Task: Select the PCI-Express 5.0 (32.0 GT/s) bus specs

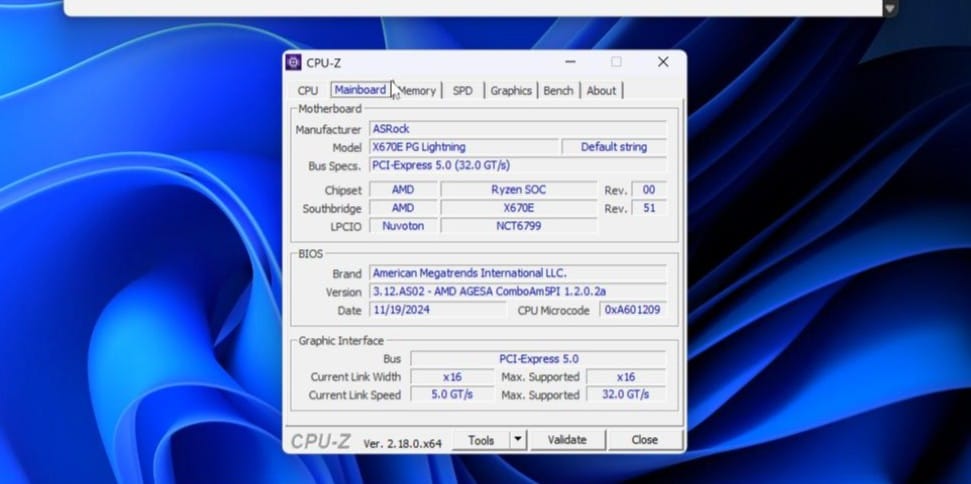Action: pos(518,165)
